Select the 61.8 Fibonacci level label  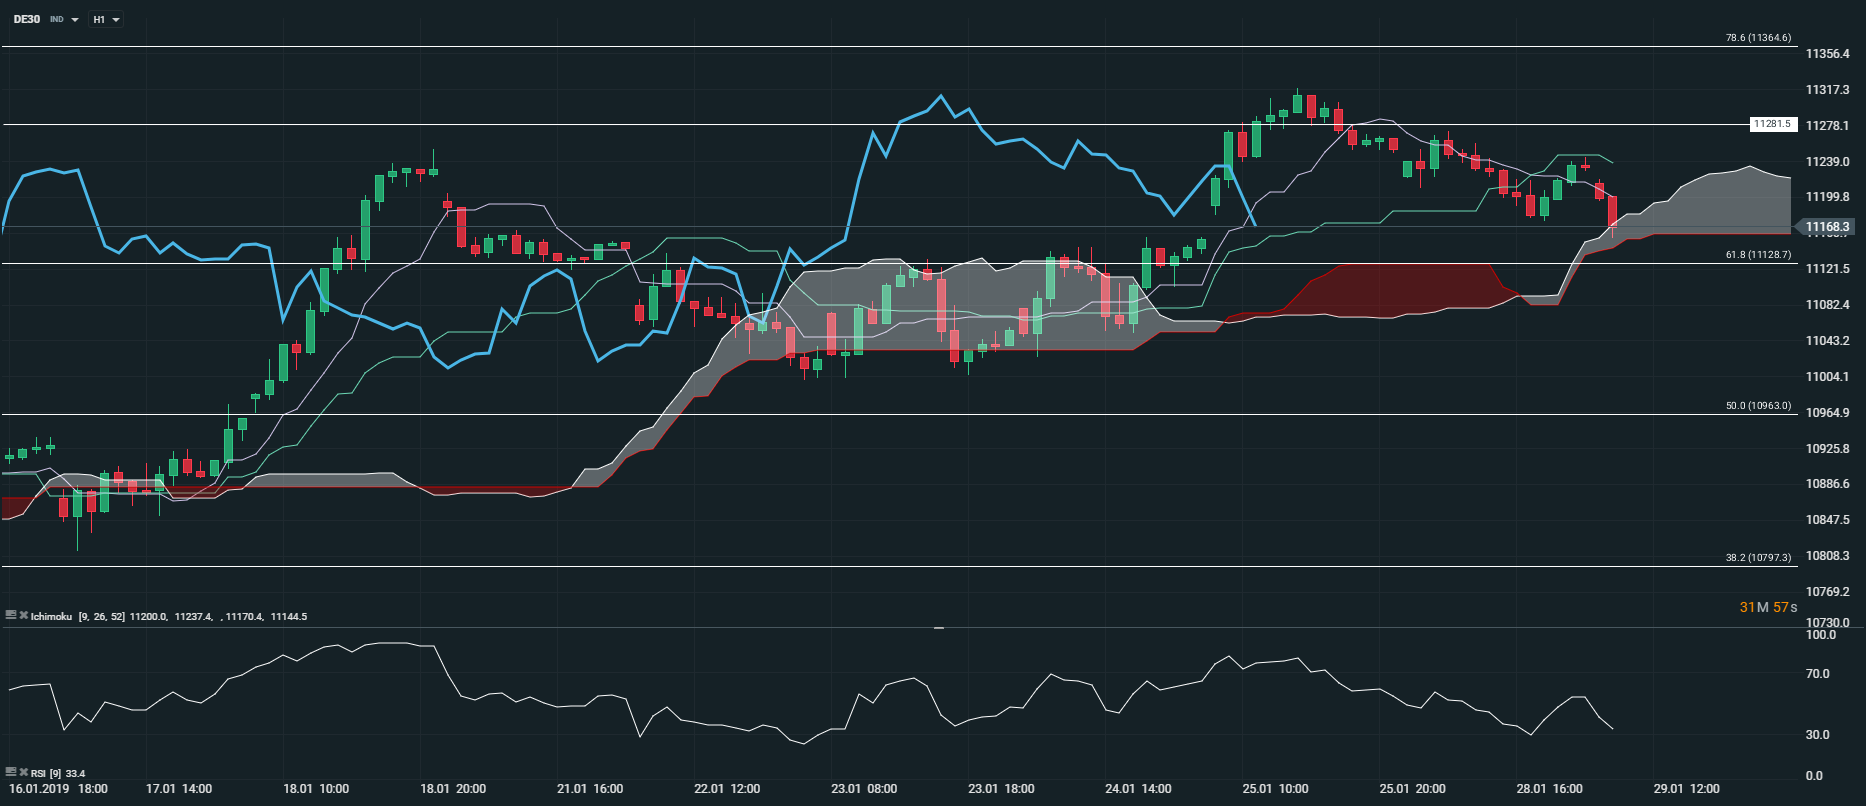coord(1758,255)
